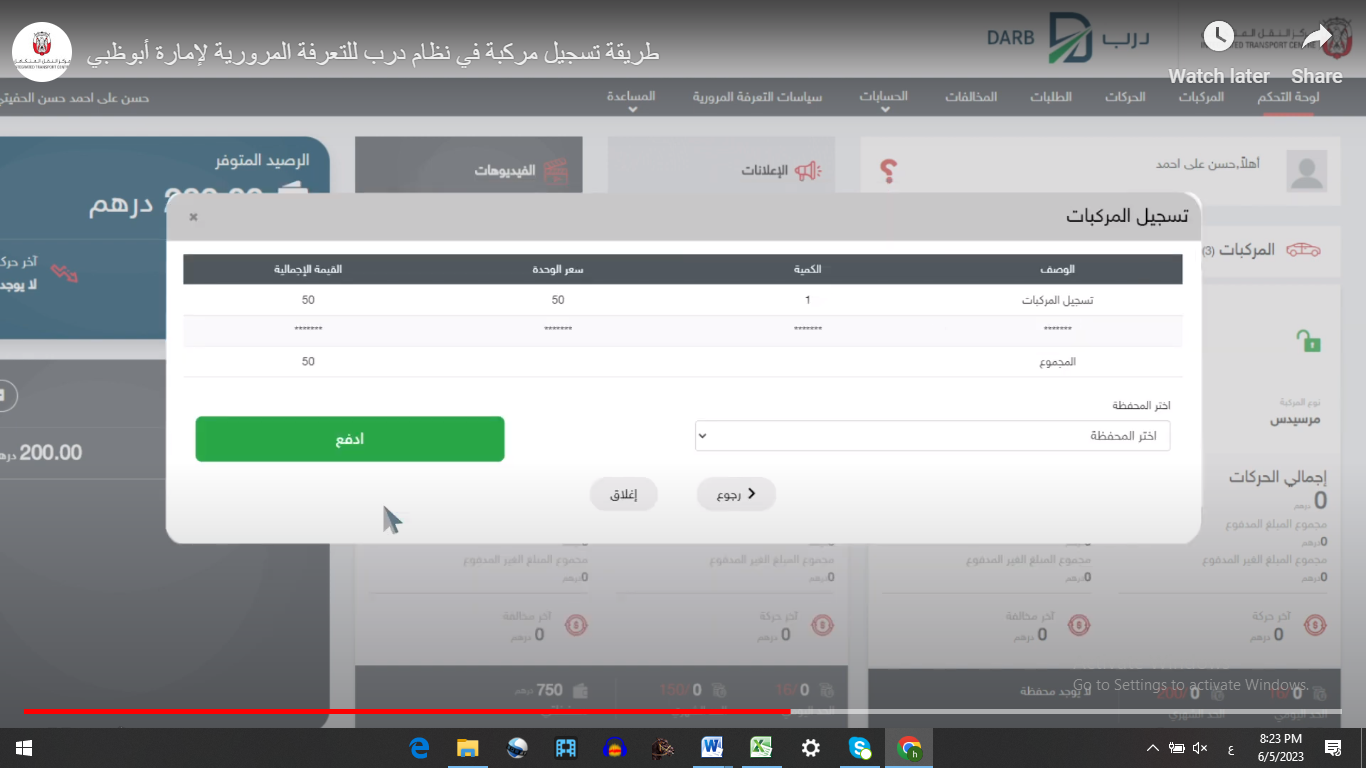The width and height of the screenshot is (1366, 768).
Task: Click the إجمالي الحركات heading
Action: point(1278,477)
